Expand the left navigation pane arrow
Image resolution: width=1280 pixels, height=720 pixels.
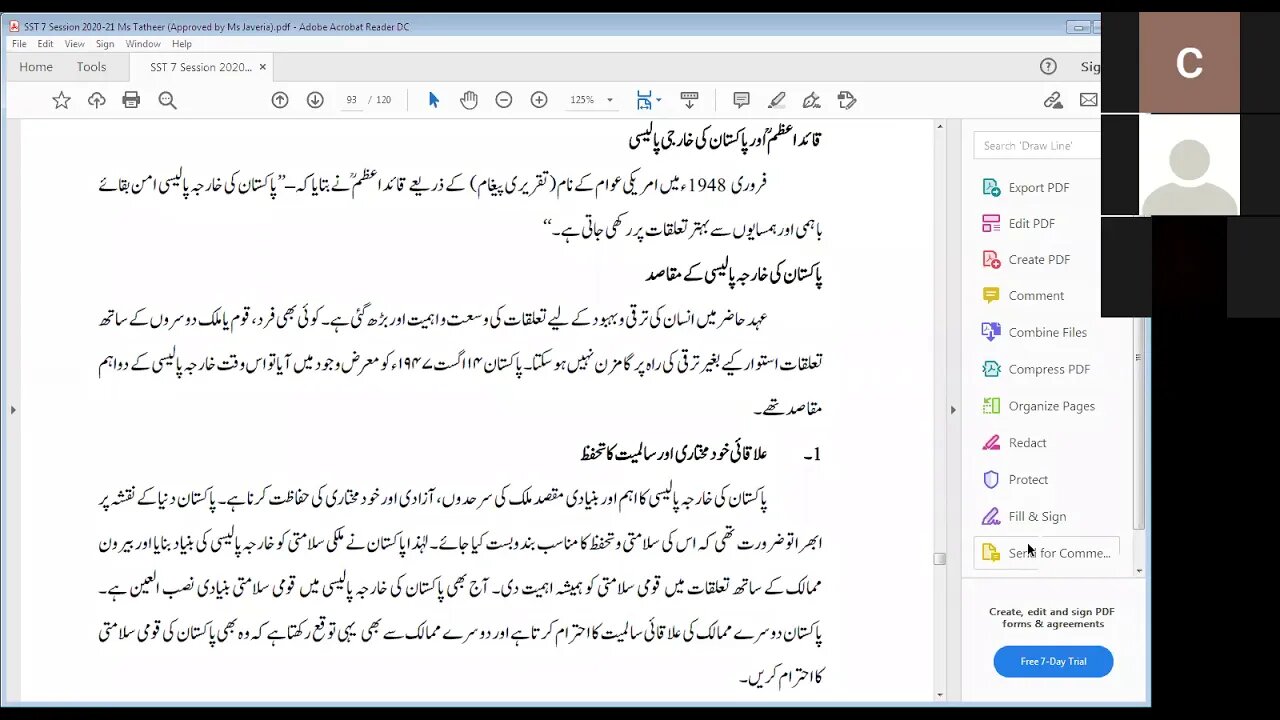click(12, 410)
